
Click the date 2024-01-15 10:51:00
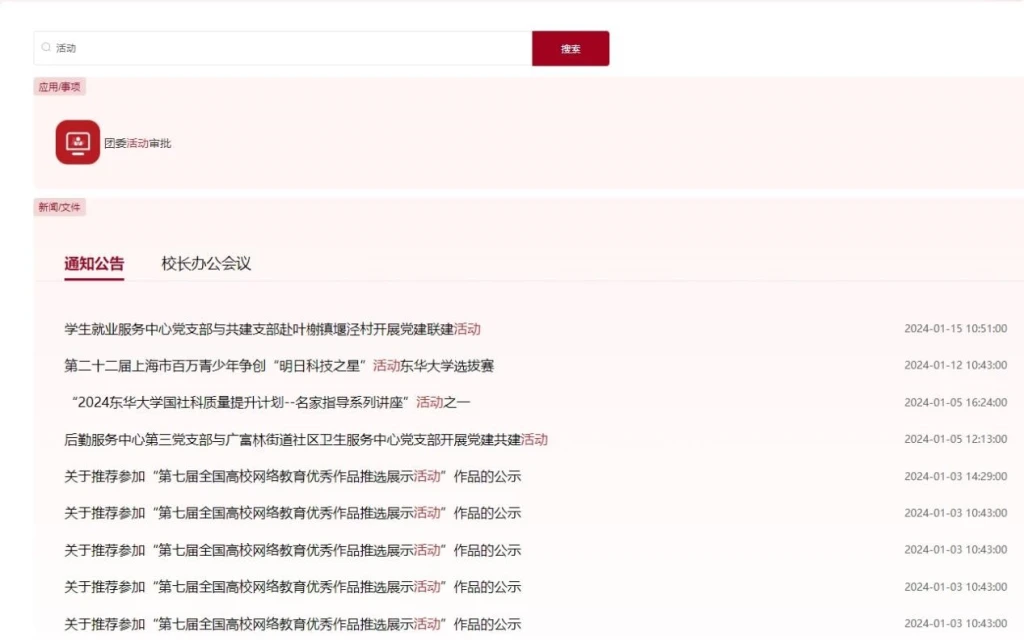(x=955, y=328)
